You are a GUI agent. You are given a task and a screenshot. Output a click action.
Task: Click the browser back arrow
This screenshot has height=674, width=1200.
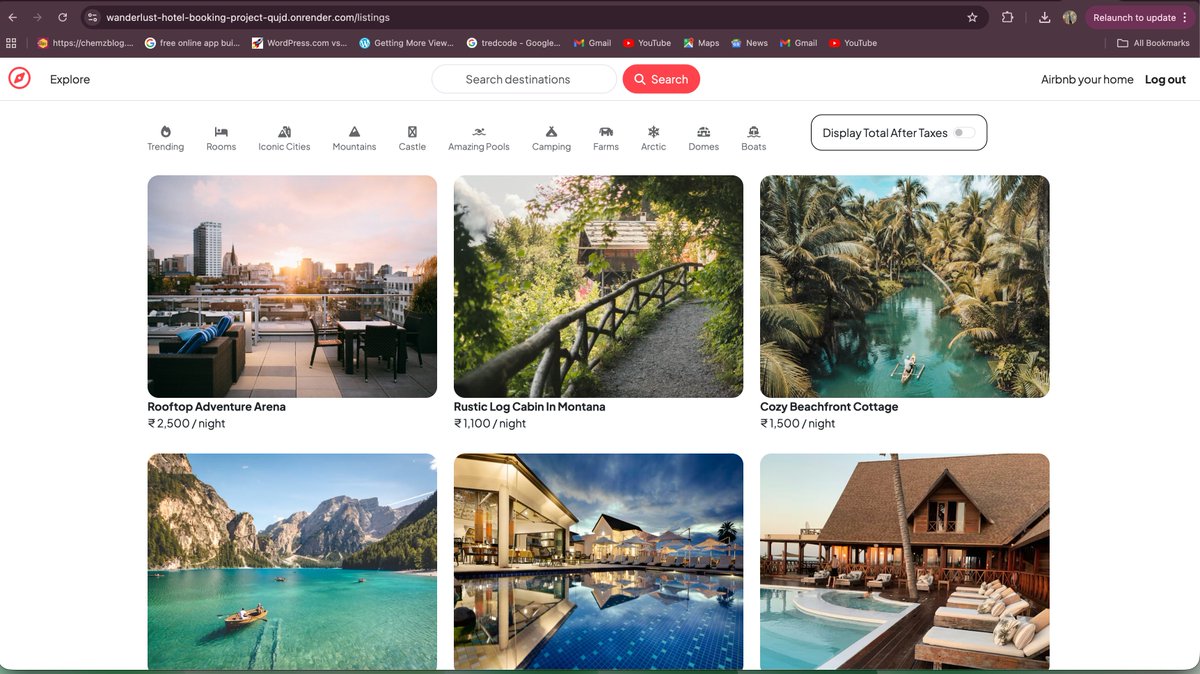pyautogui.click(x=13, y=17)
